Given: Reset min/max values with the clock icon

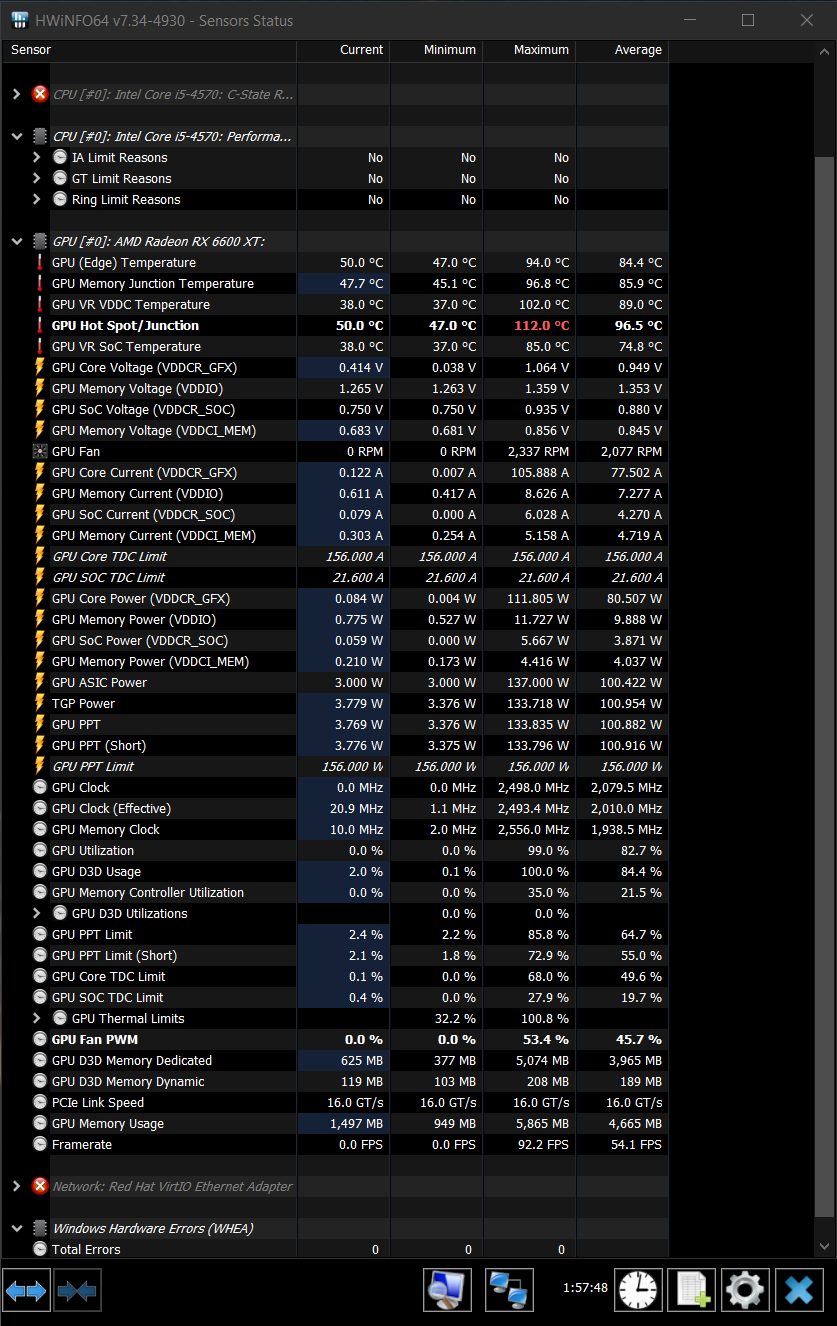Looking at the screenshot, I should (639, 1291).
